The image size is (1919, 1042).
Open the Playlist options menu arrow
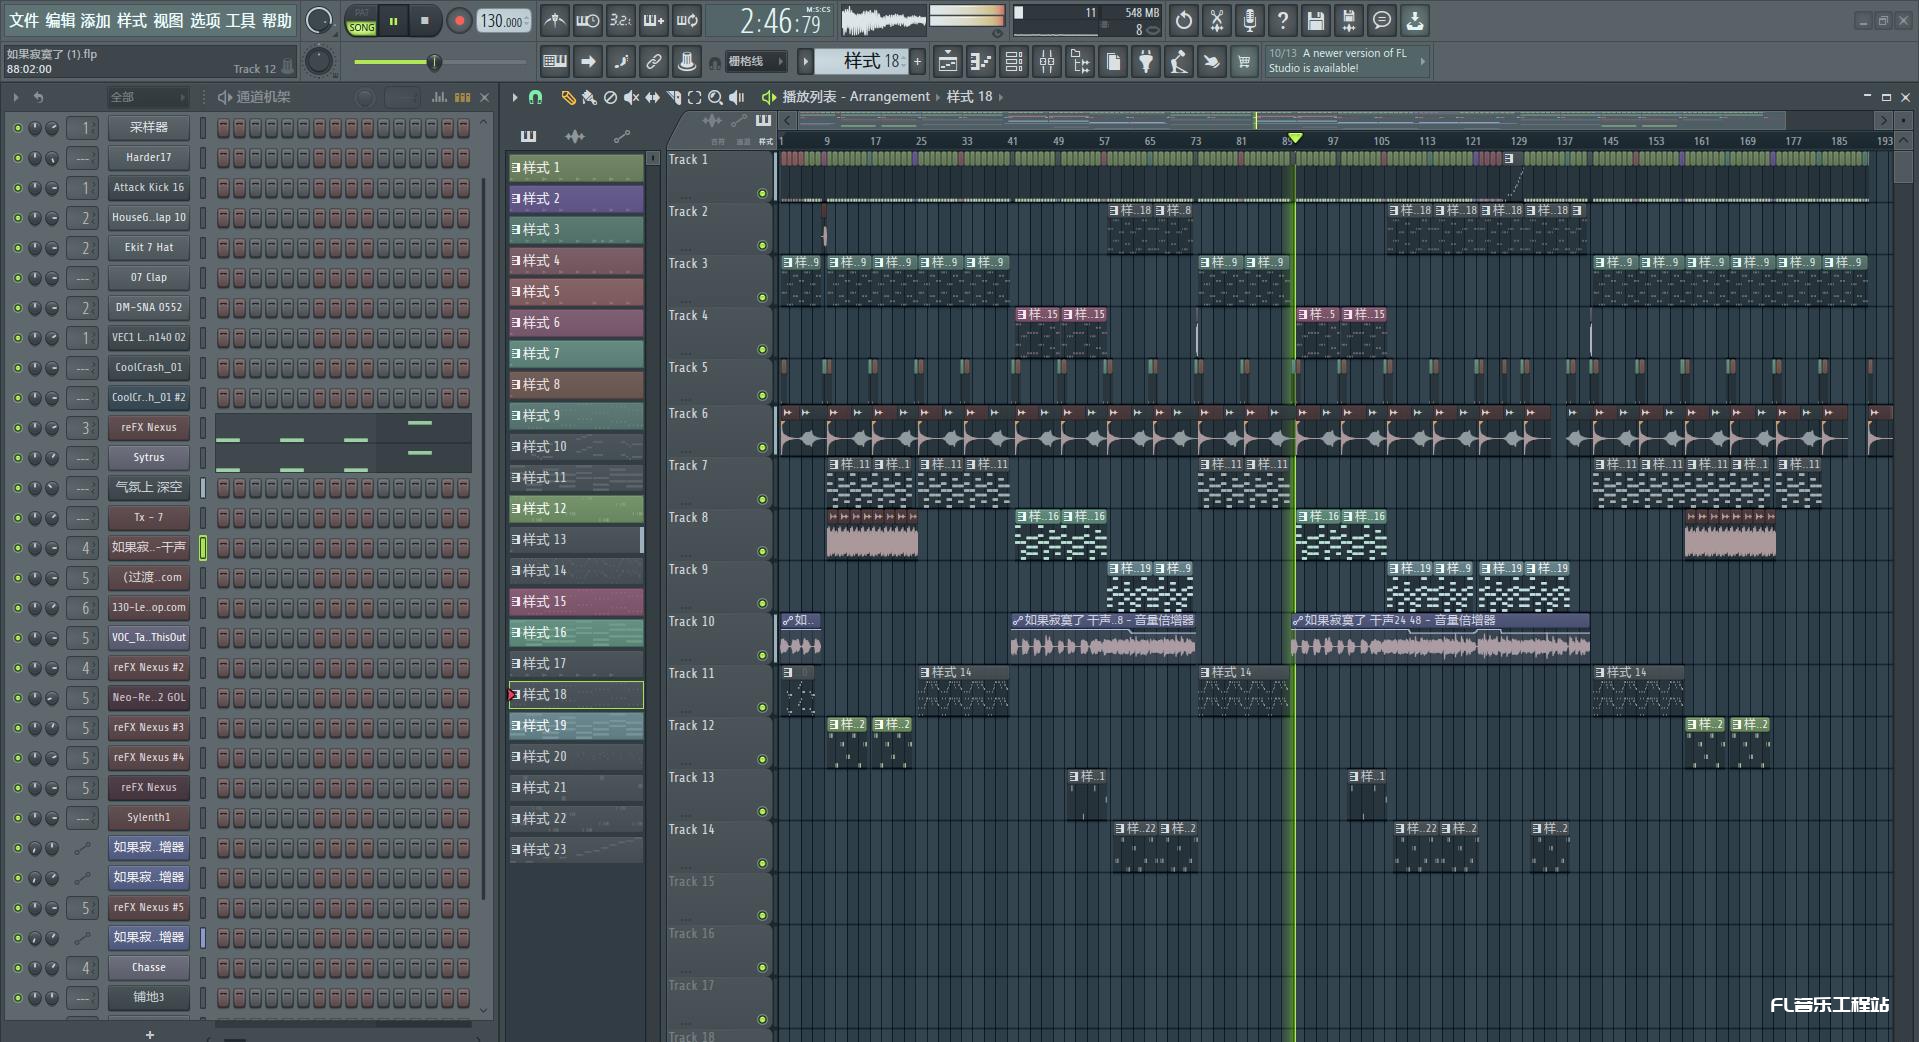pyautogui.click(x=515, y=97)
